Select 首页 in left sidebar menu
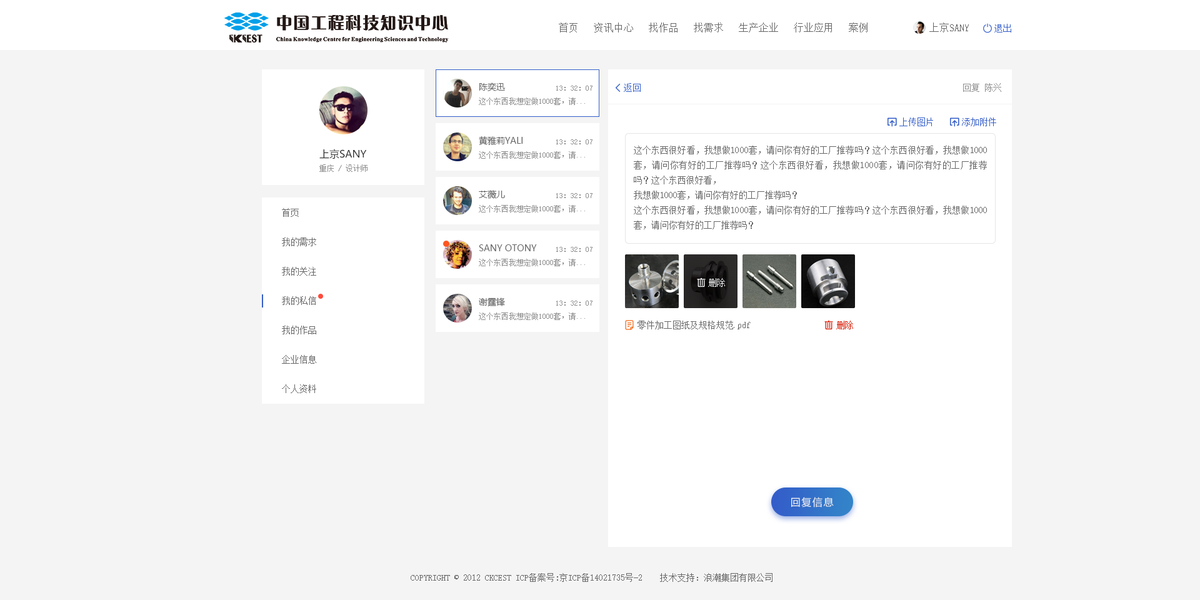 (x=290, y=213)
